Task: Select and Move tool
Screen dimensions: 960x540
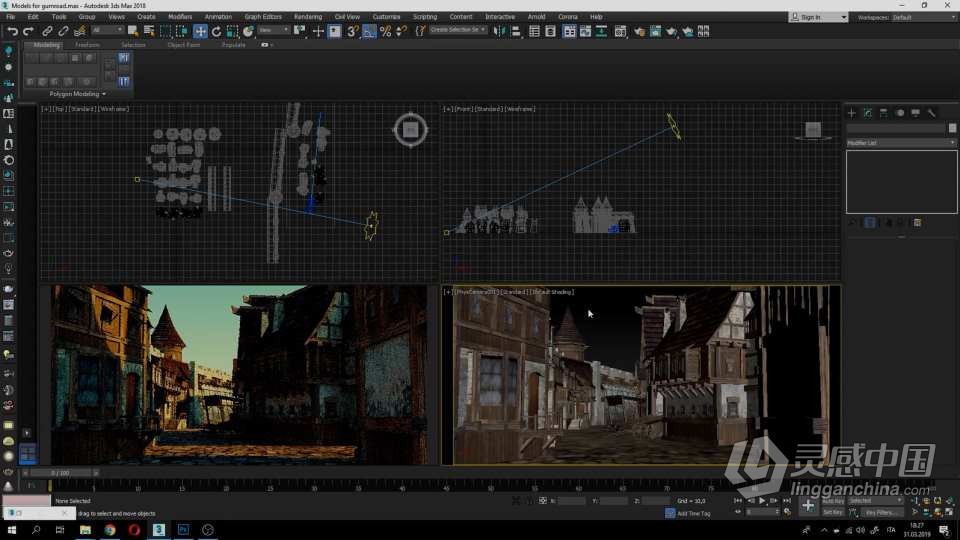Action: coord(200,31)
